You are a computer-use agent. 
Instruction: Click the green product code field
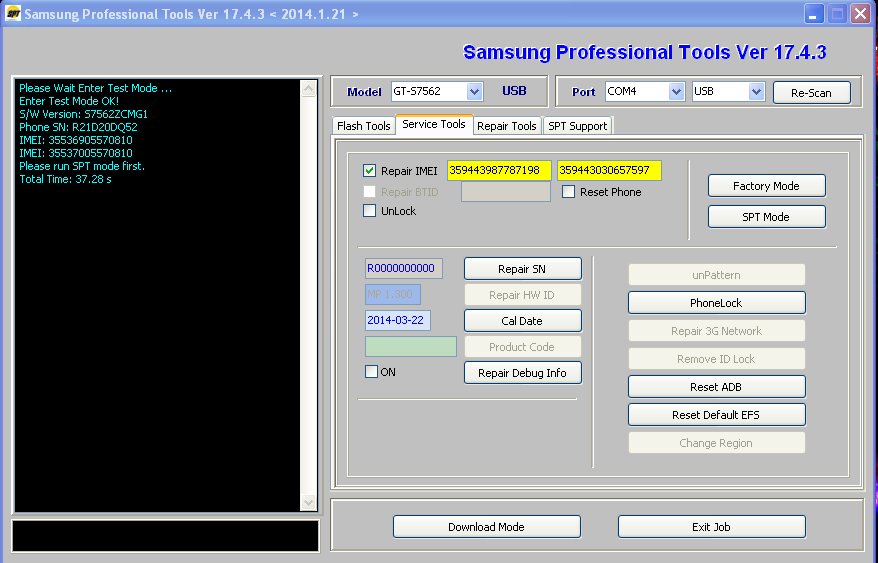pyautogui.click(x=410, y=347)
